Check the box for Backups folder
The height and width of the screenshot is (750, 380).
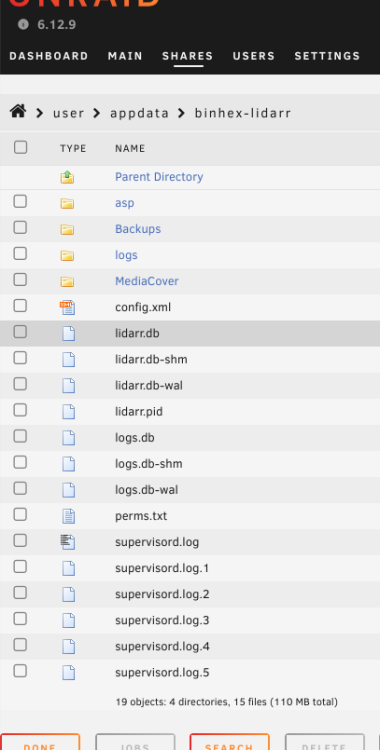tap(20, 228)
